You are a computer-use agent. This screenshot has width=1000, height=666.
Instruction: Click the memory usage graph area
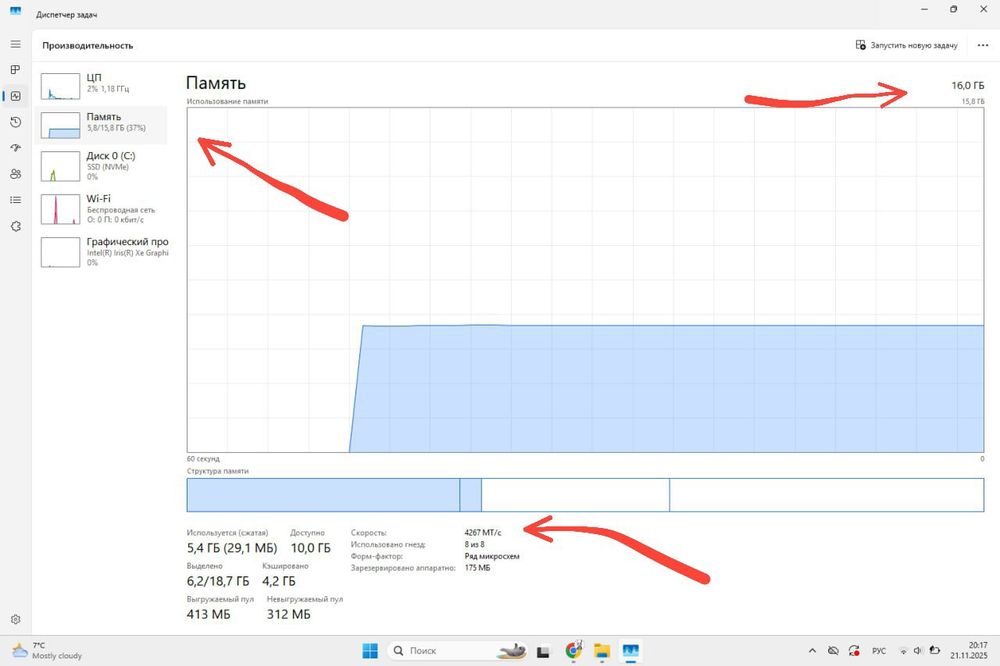pyautogui.click(x=585, y=279)
